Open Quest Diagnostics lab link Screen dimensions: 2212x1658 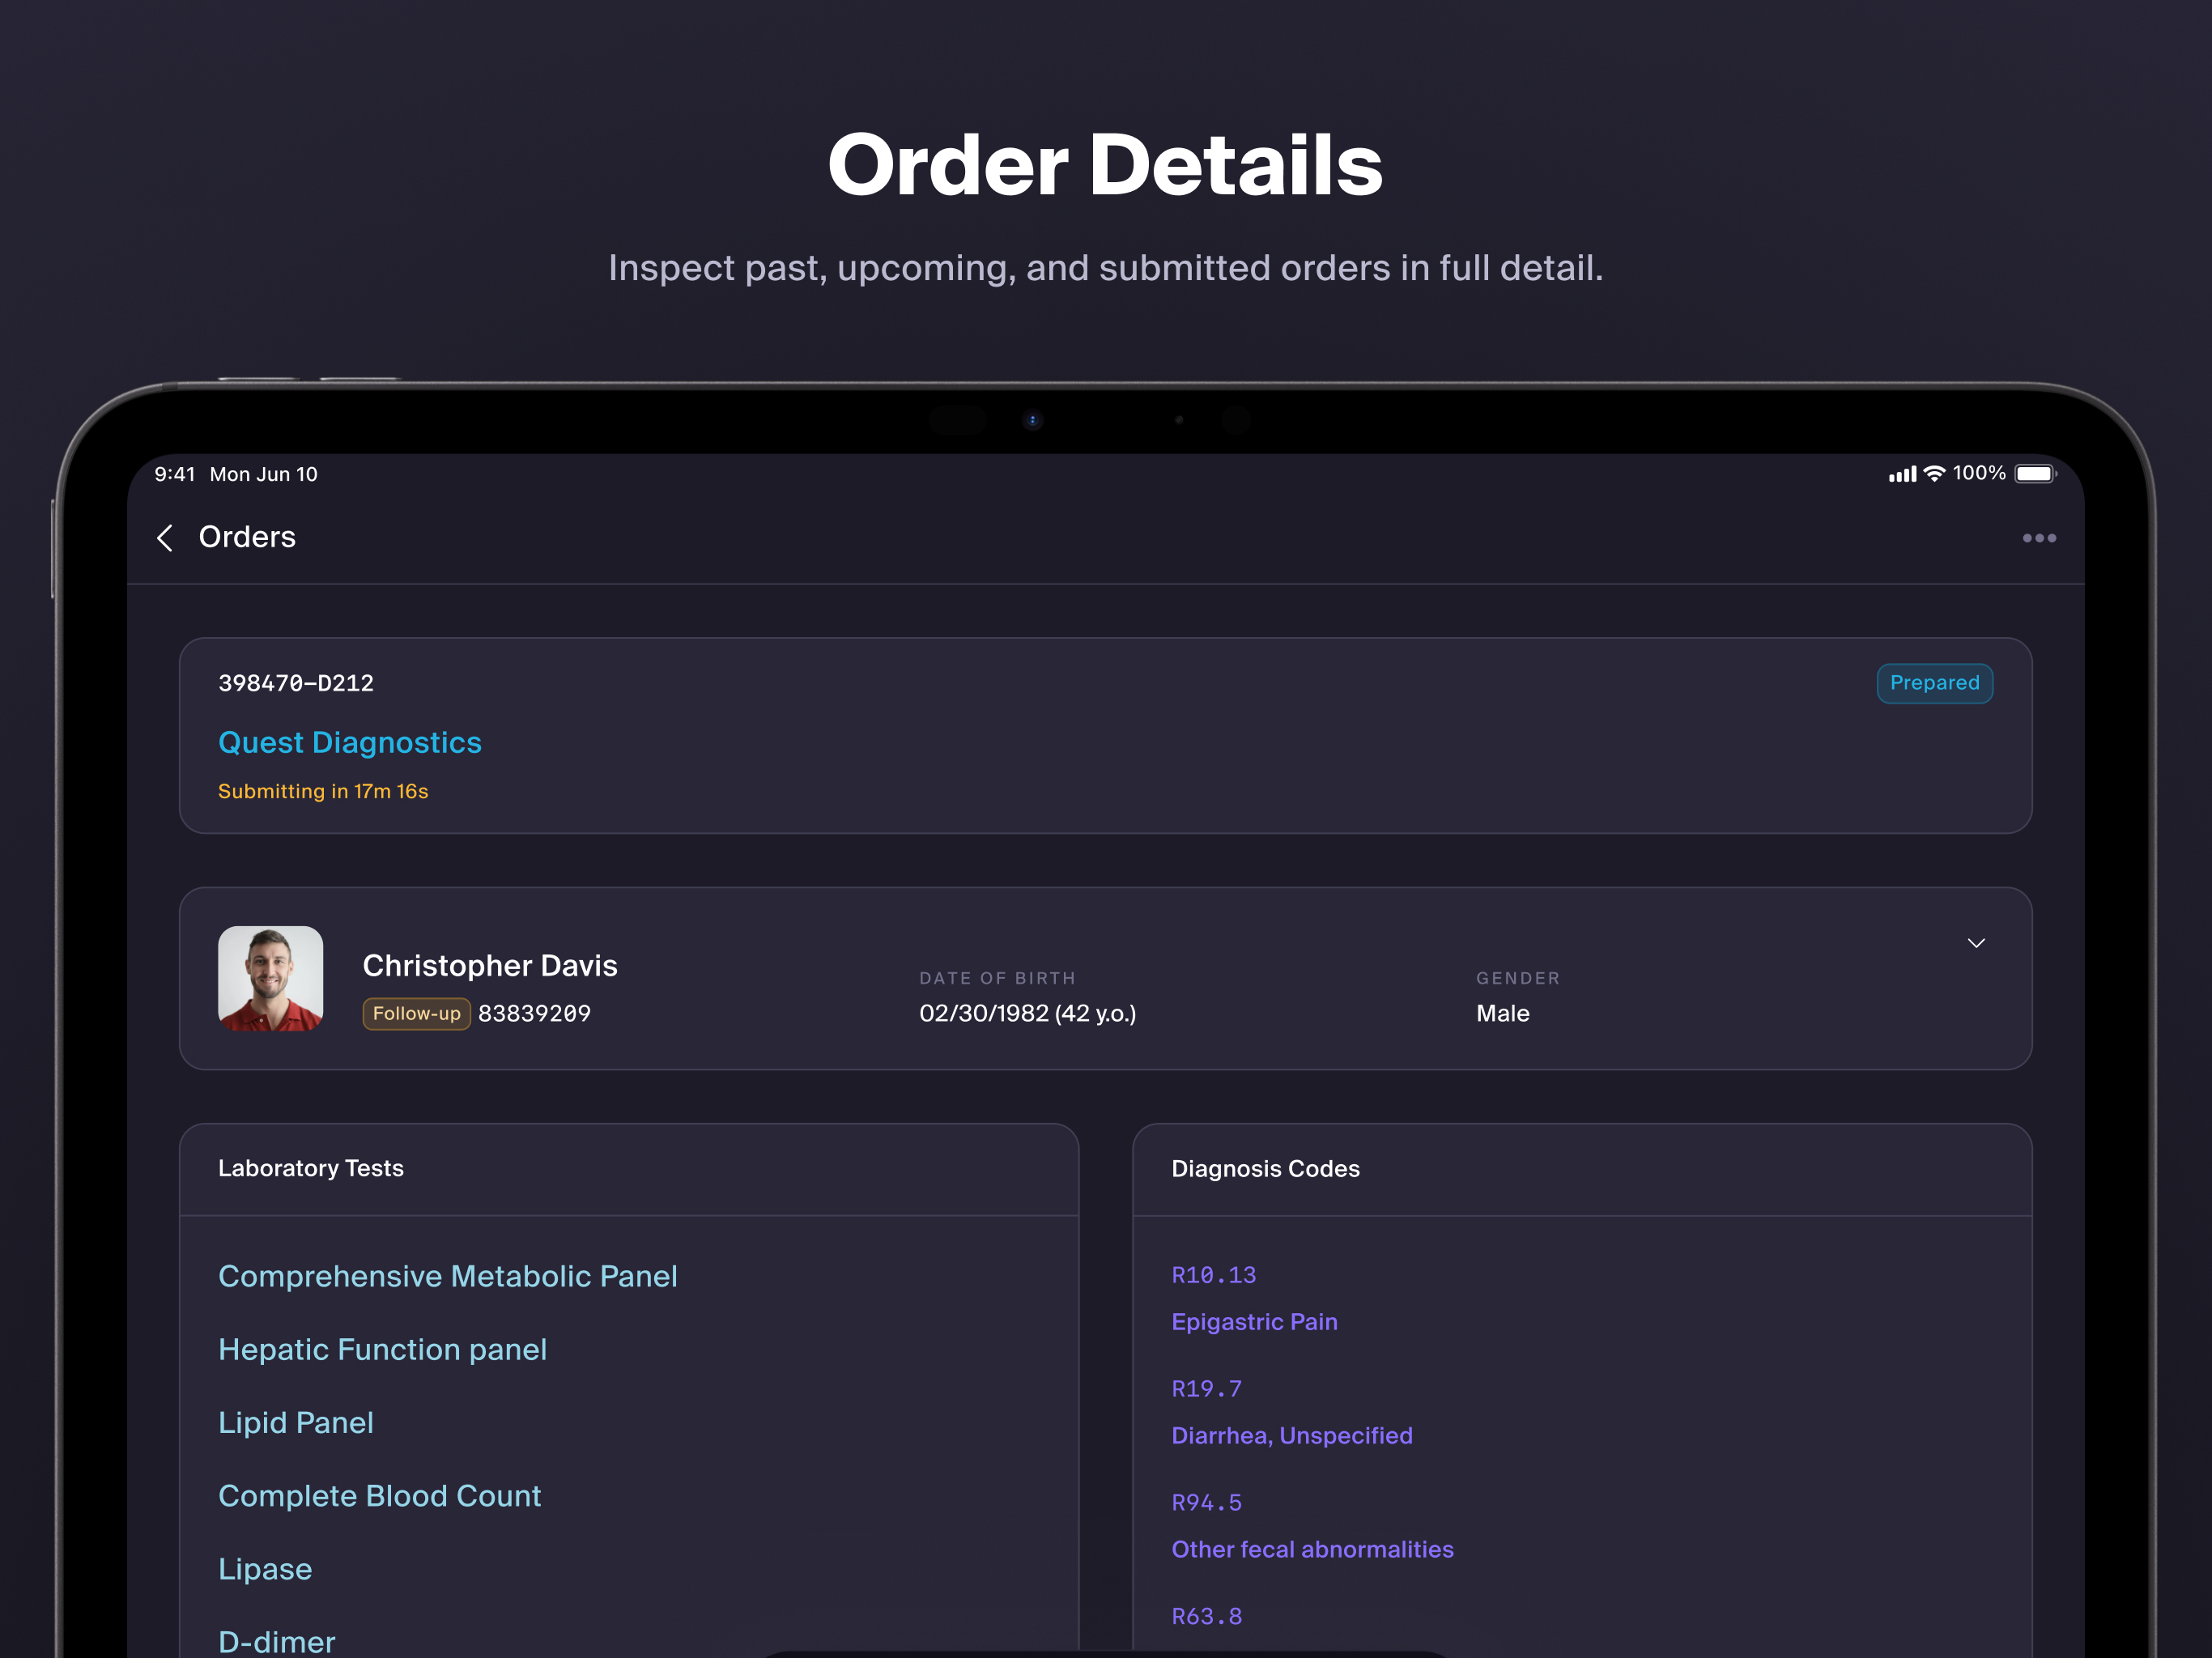pyautogui.click(x=350, y=742)
